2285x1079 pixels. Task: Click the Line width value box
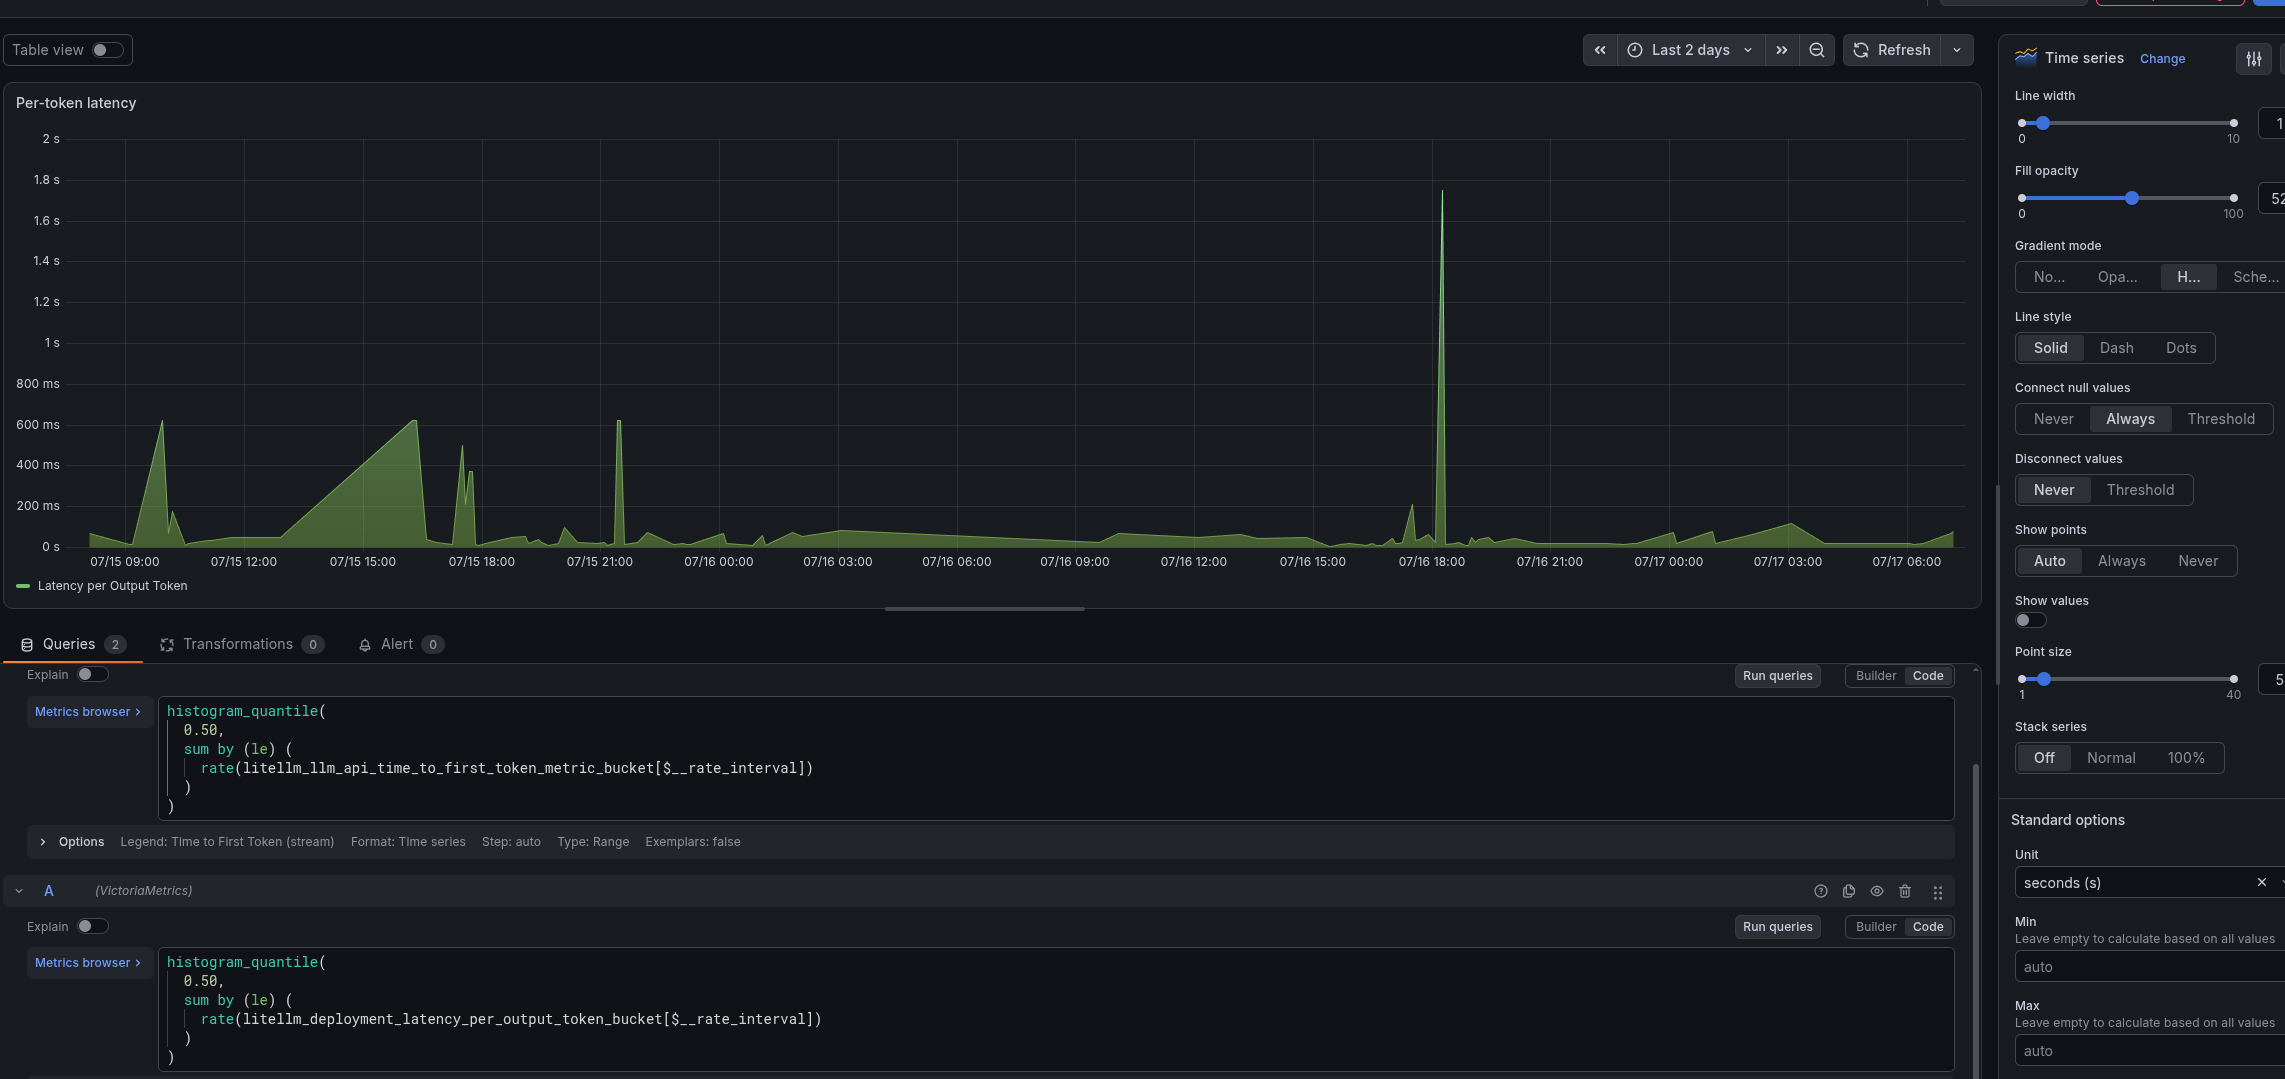click(2272, 123)
